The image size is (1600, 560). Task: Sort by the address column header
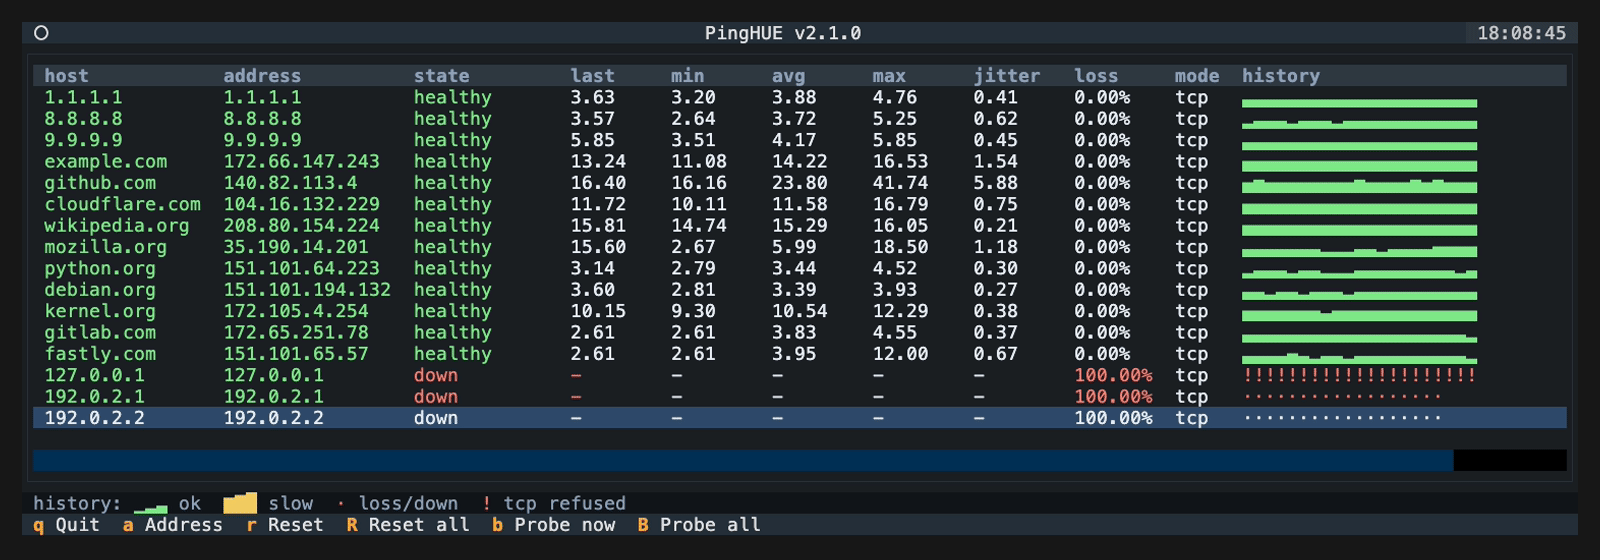(x=262, y=76)
